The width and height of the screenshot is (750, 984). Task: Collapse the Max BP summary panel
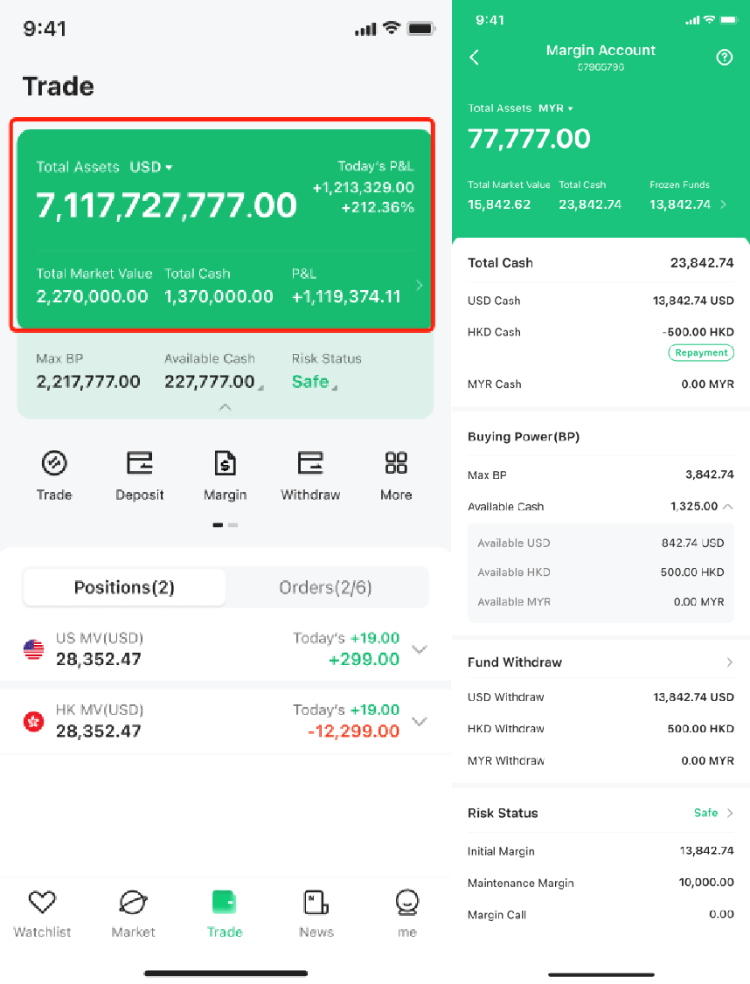pyautogui.click(x=225, y=407)
